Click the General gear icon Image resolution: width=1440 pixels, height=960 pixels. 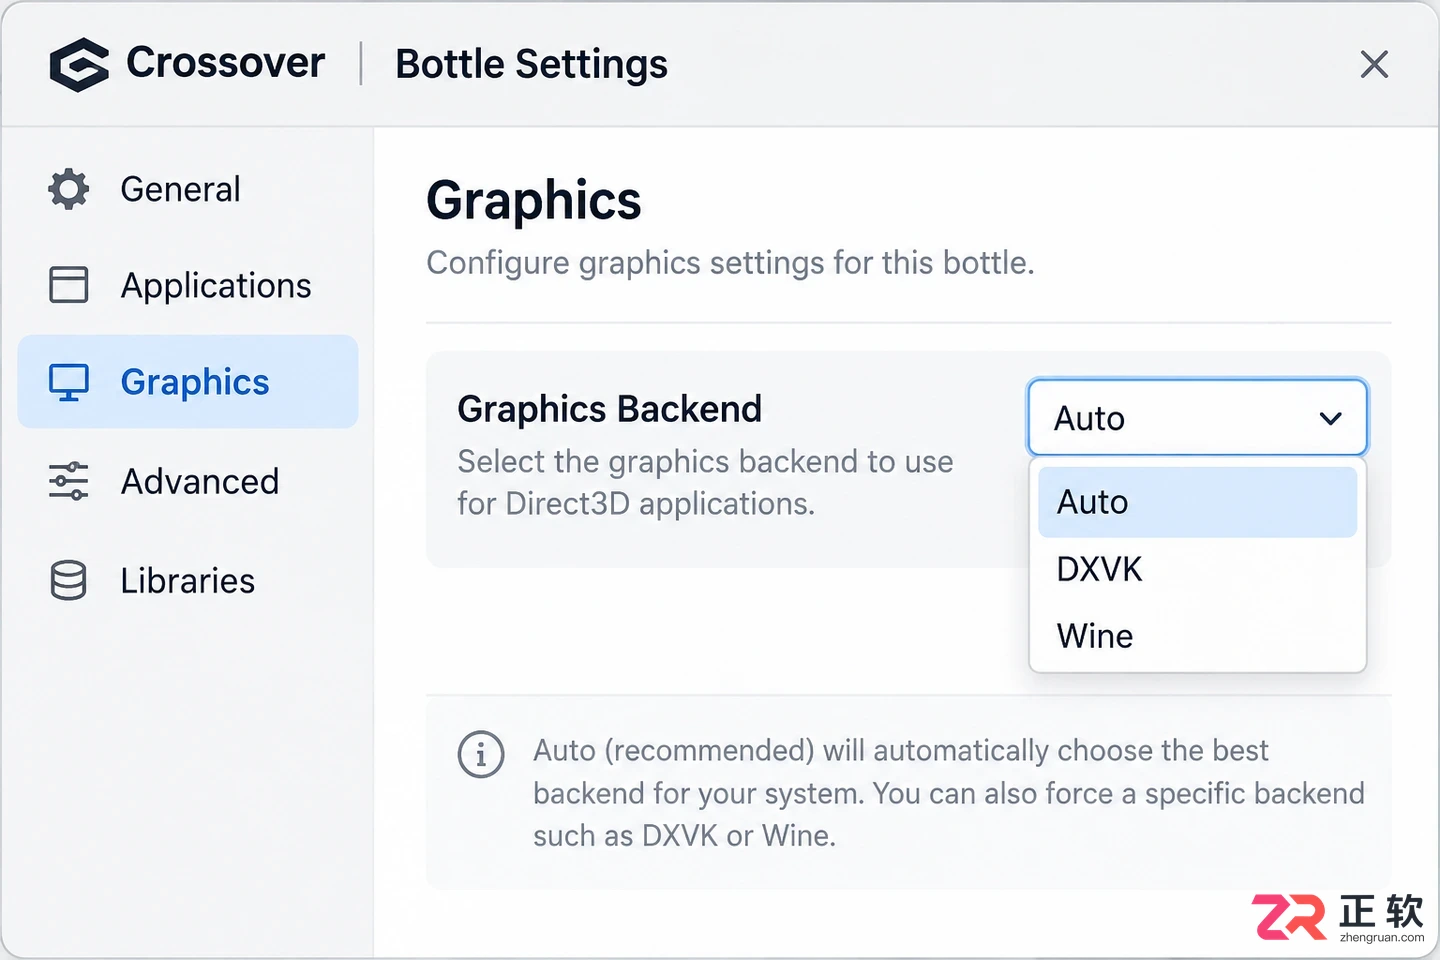69,189
